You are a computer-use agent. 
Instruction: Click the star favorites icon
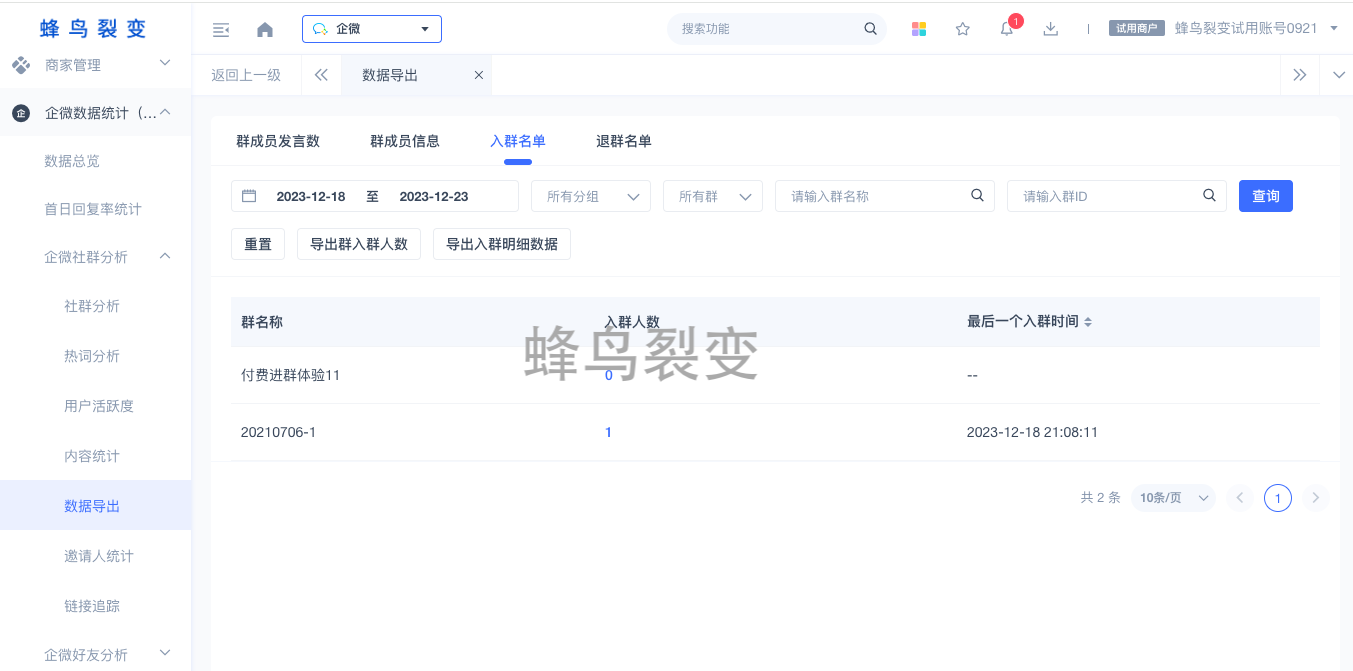963,29
